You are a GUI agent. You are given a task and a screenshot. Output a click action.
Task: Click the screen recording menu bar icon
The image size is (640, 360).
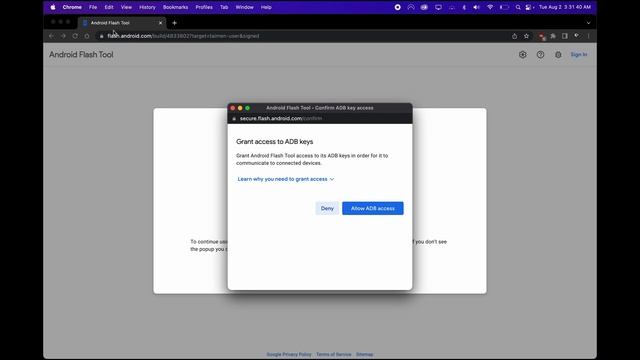pyautogui.click(x=398, y=7)
